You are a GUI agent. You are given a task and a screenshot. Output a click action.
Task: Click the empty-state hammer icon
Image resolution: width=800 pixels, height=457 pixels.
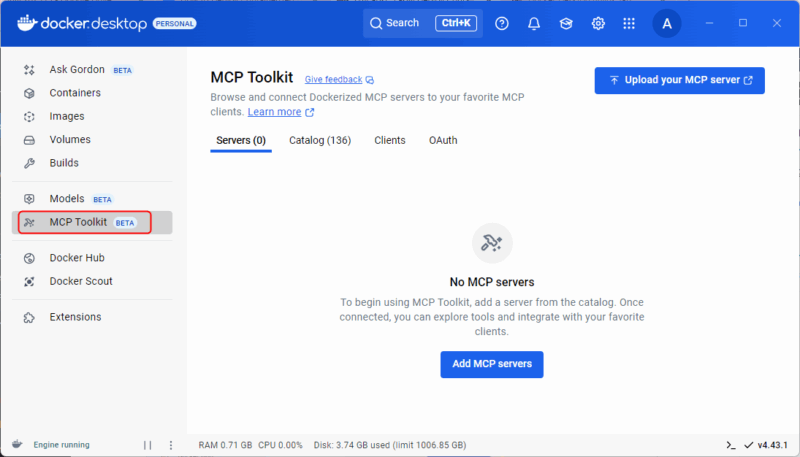492,243
